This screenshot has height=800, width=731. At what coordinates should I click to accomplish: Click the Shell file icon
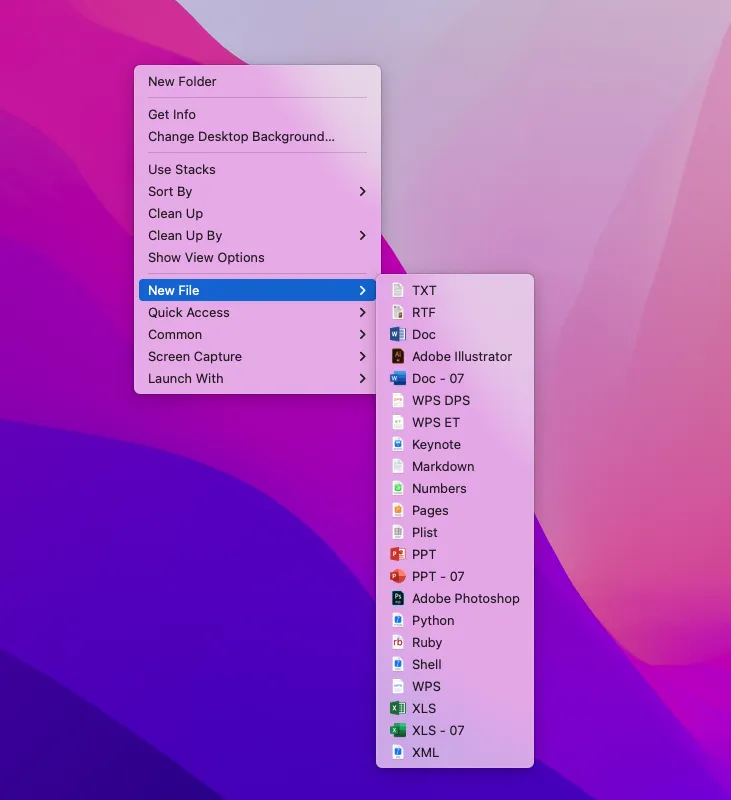coord(398,664)
